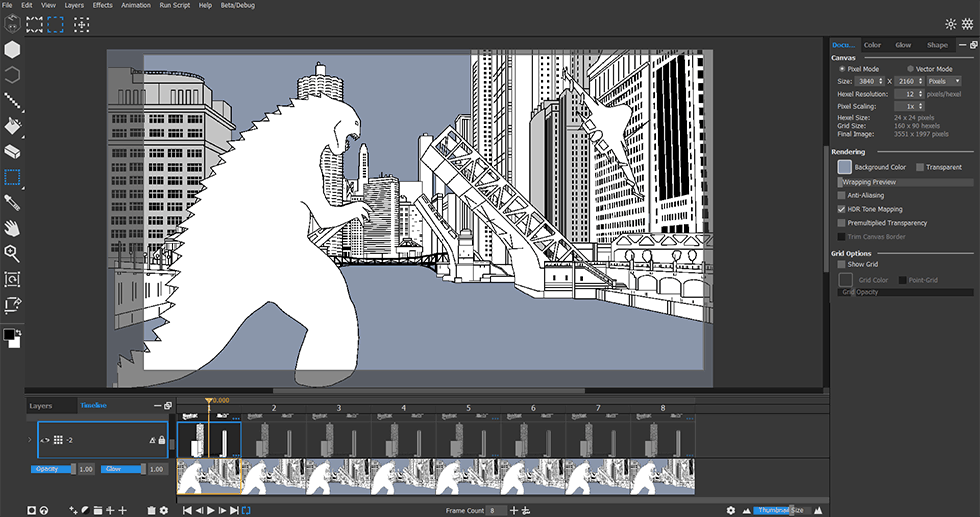Image resolution: width=980 pixels, height=517 pixels.
Task: Open the File menu
Action: [x=7, y=5]
